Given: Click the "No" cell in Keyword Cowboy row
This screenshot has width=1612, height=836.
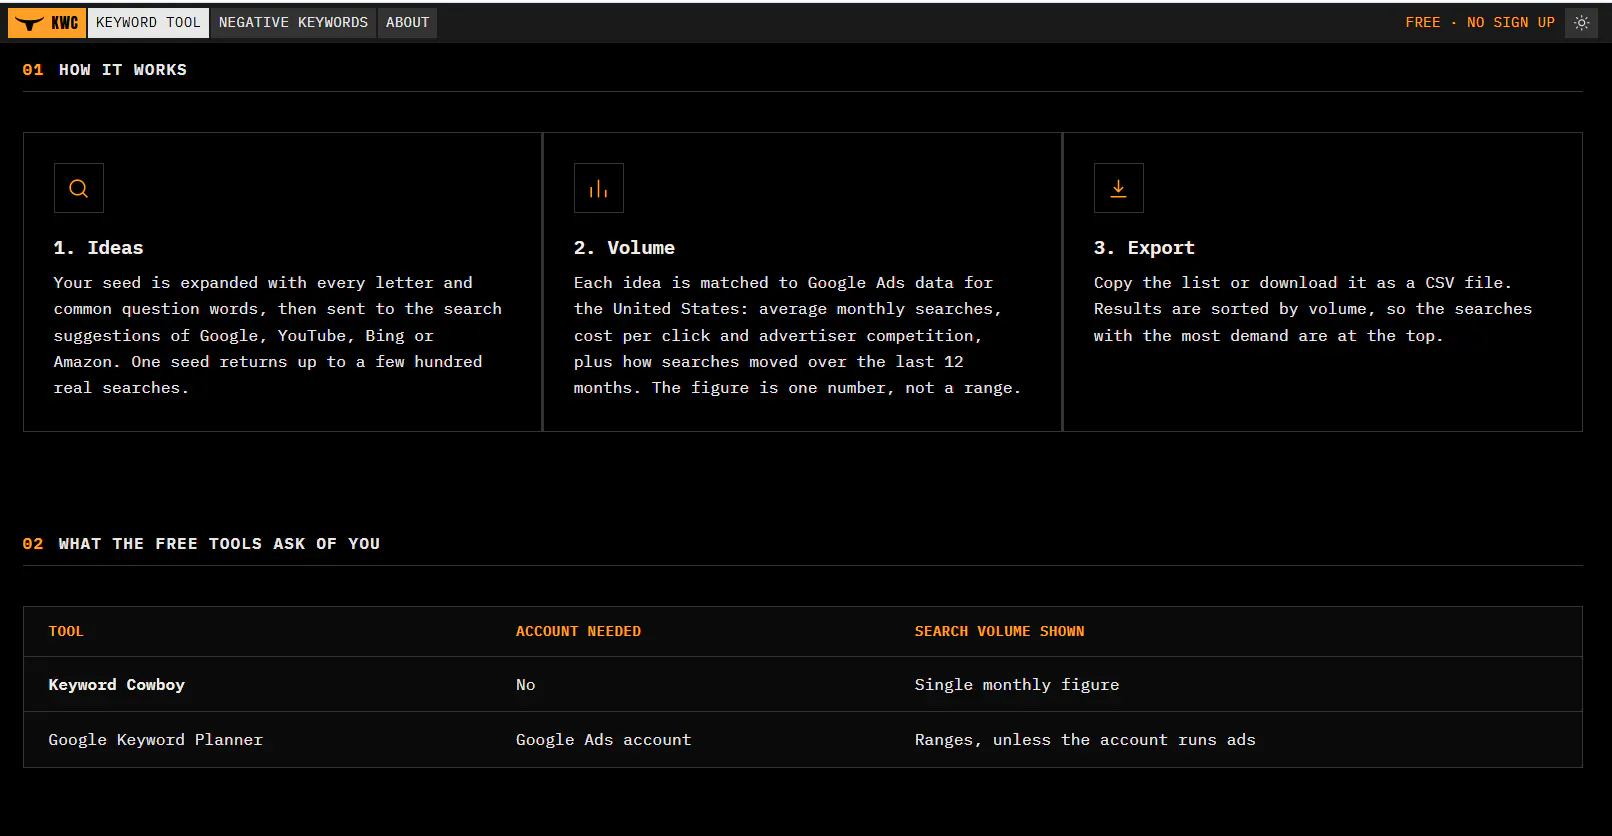Looking at the screenshot, I should tap(525, 685).
